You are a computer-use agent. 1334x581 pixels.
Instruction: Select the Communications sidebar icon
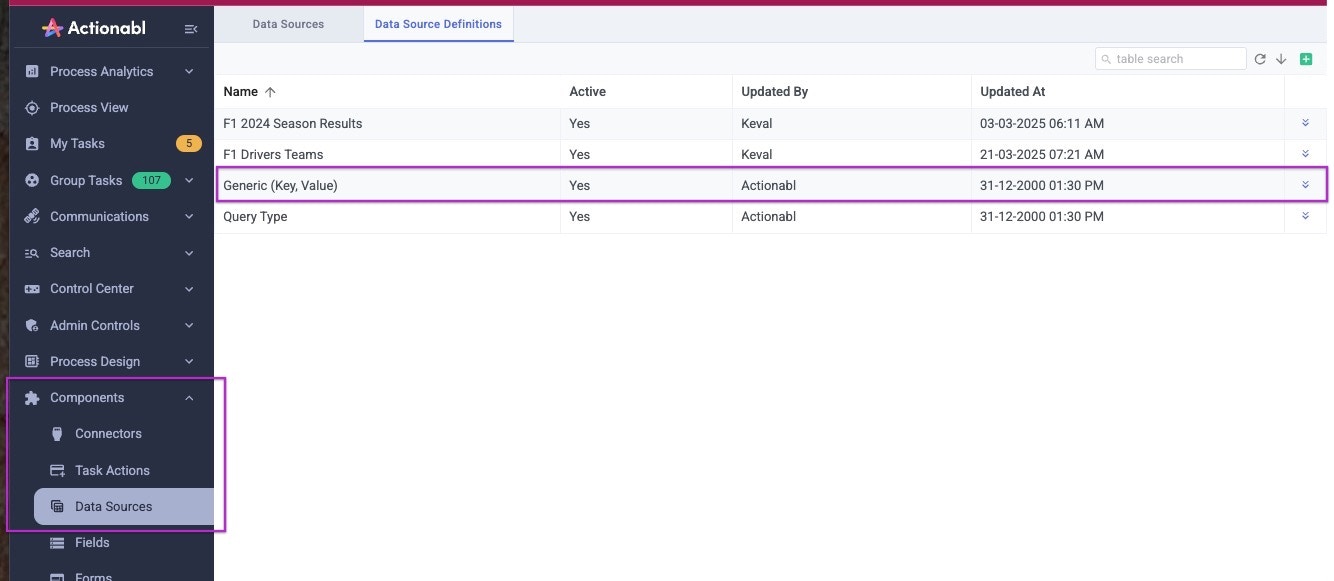(31, 216)
